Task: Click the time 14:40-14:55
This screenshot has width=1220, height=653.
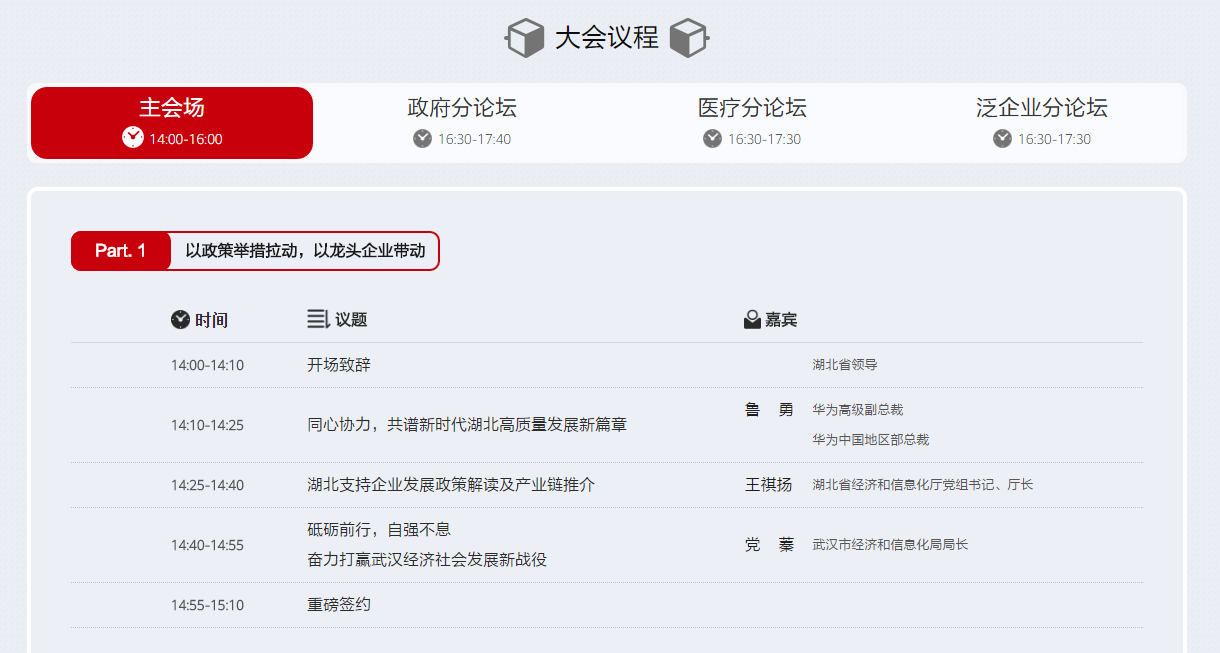Action: [207, 545]
